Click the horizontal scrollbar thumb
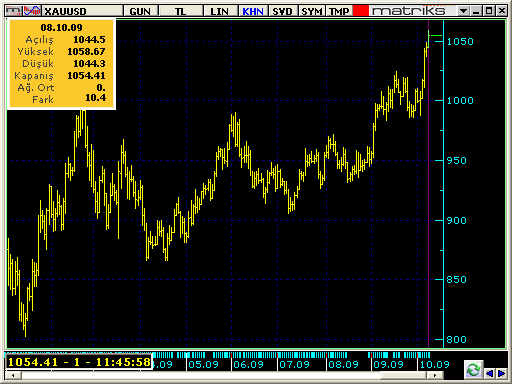 [x=403, y=375]
